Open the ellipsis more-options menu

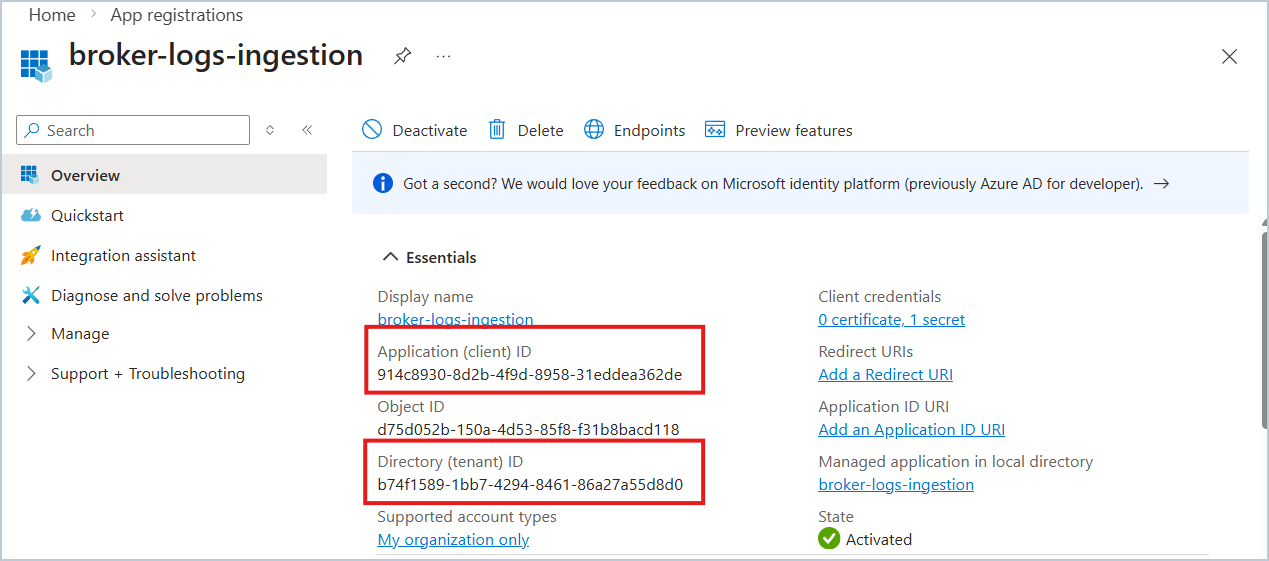[x=444, y=57]
